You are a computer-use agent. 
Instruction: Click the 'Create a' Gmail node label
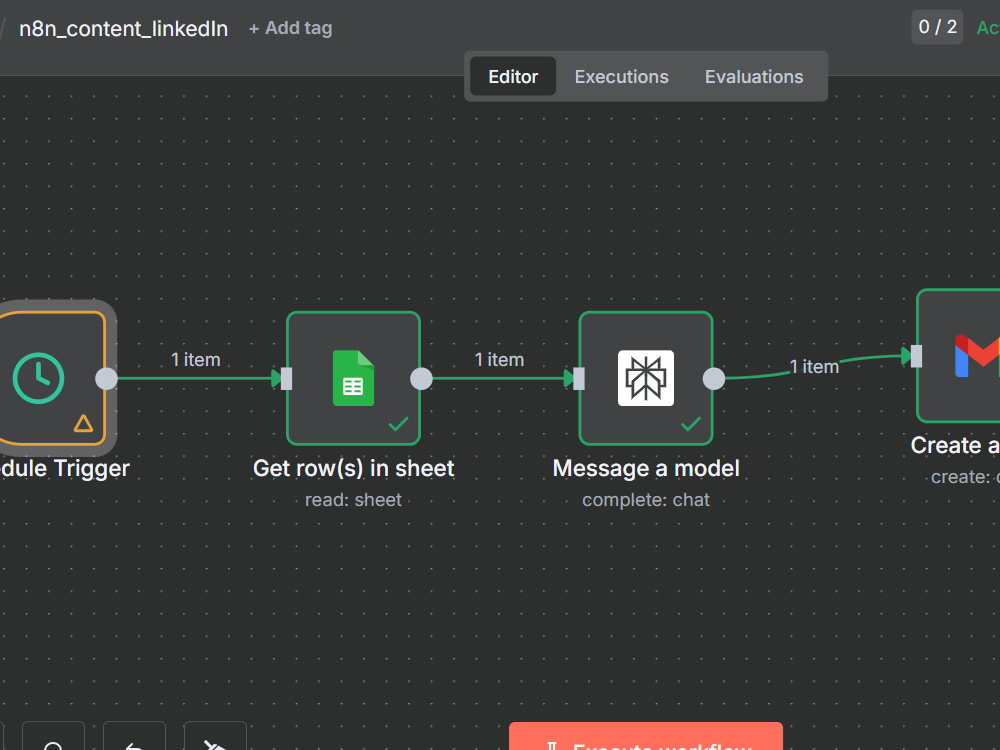(x=955, y=445)
